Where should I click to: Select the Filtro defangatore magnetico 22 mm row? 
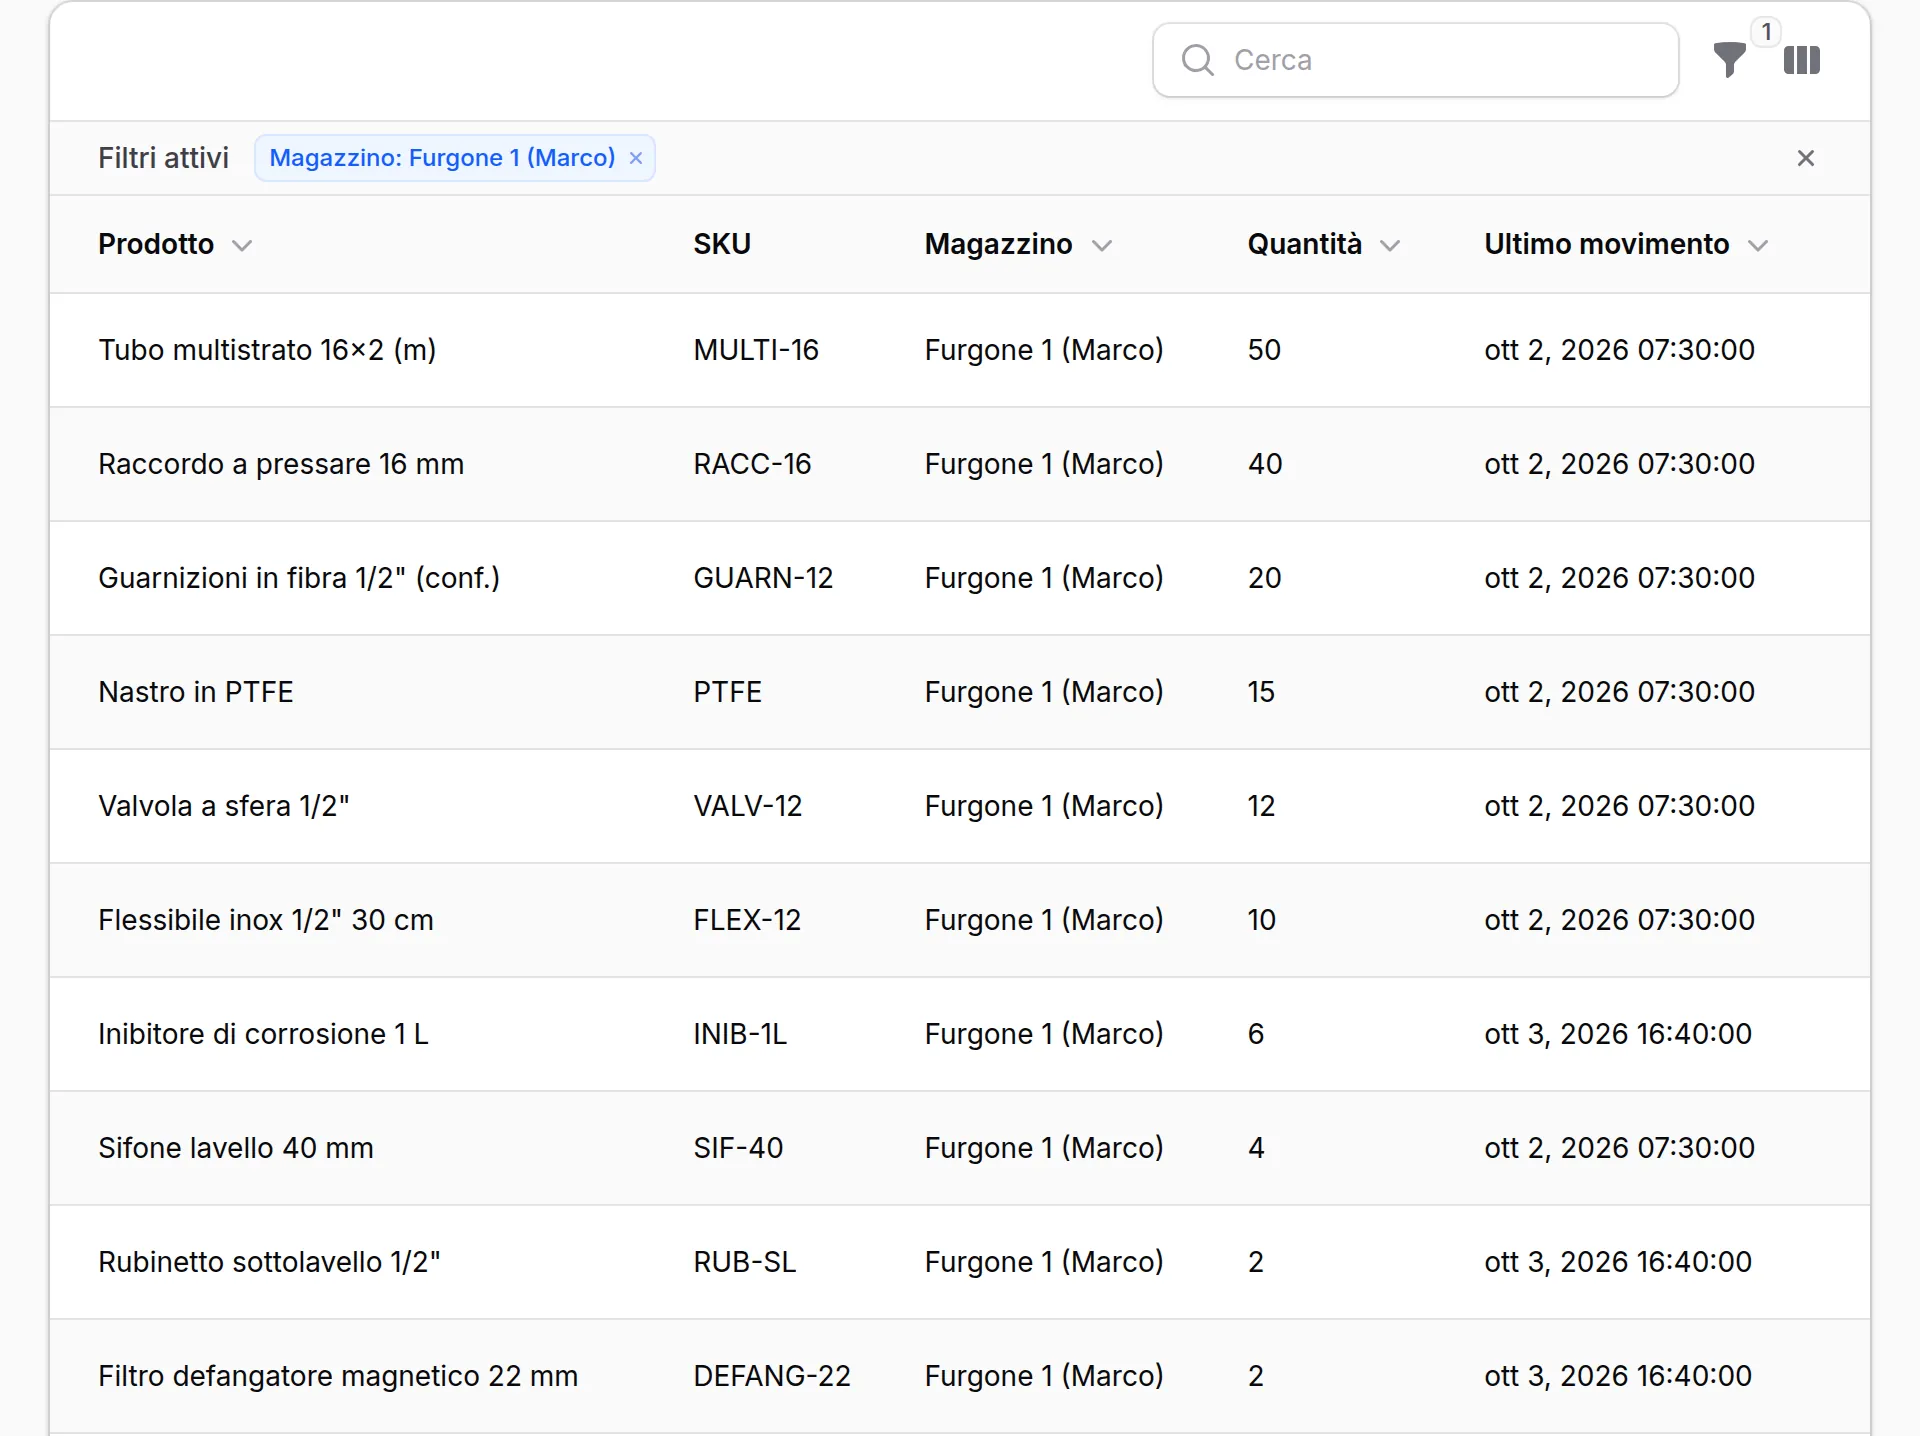click(x=960, y=1376)
